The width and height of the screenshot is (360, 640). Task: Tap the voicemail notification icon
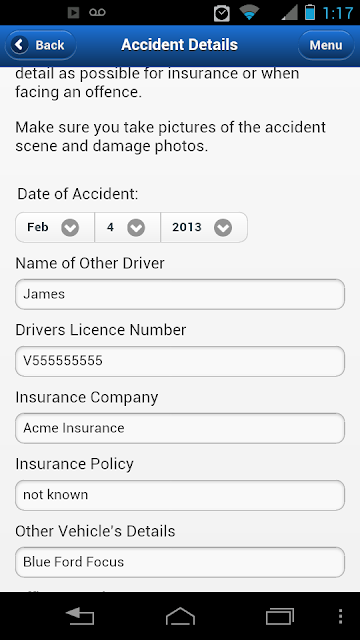(97, 13)
